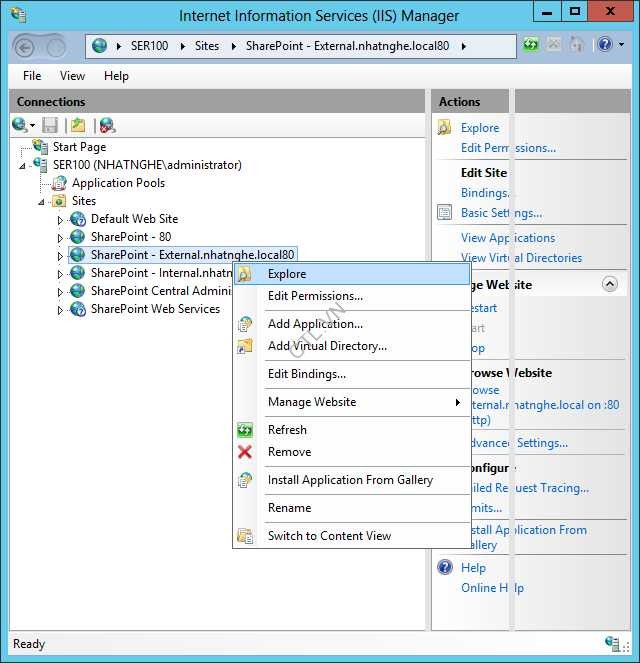Choose Add Application... in context menu

pos(352,324)
